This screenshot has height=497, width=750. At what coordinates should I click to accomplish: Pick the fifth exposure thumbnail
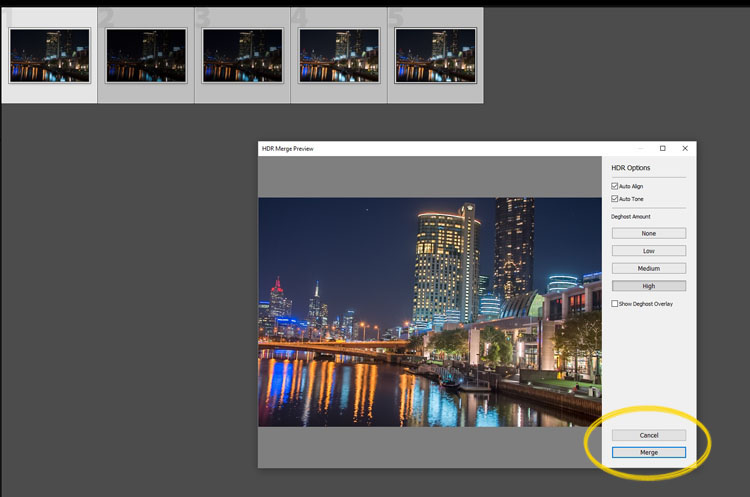435,55
